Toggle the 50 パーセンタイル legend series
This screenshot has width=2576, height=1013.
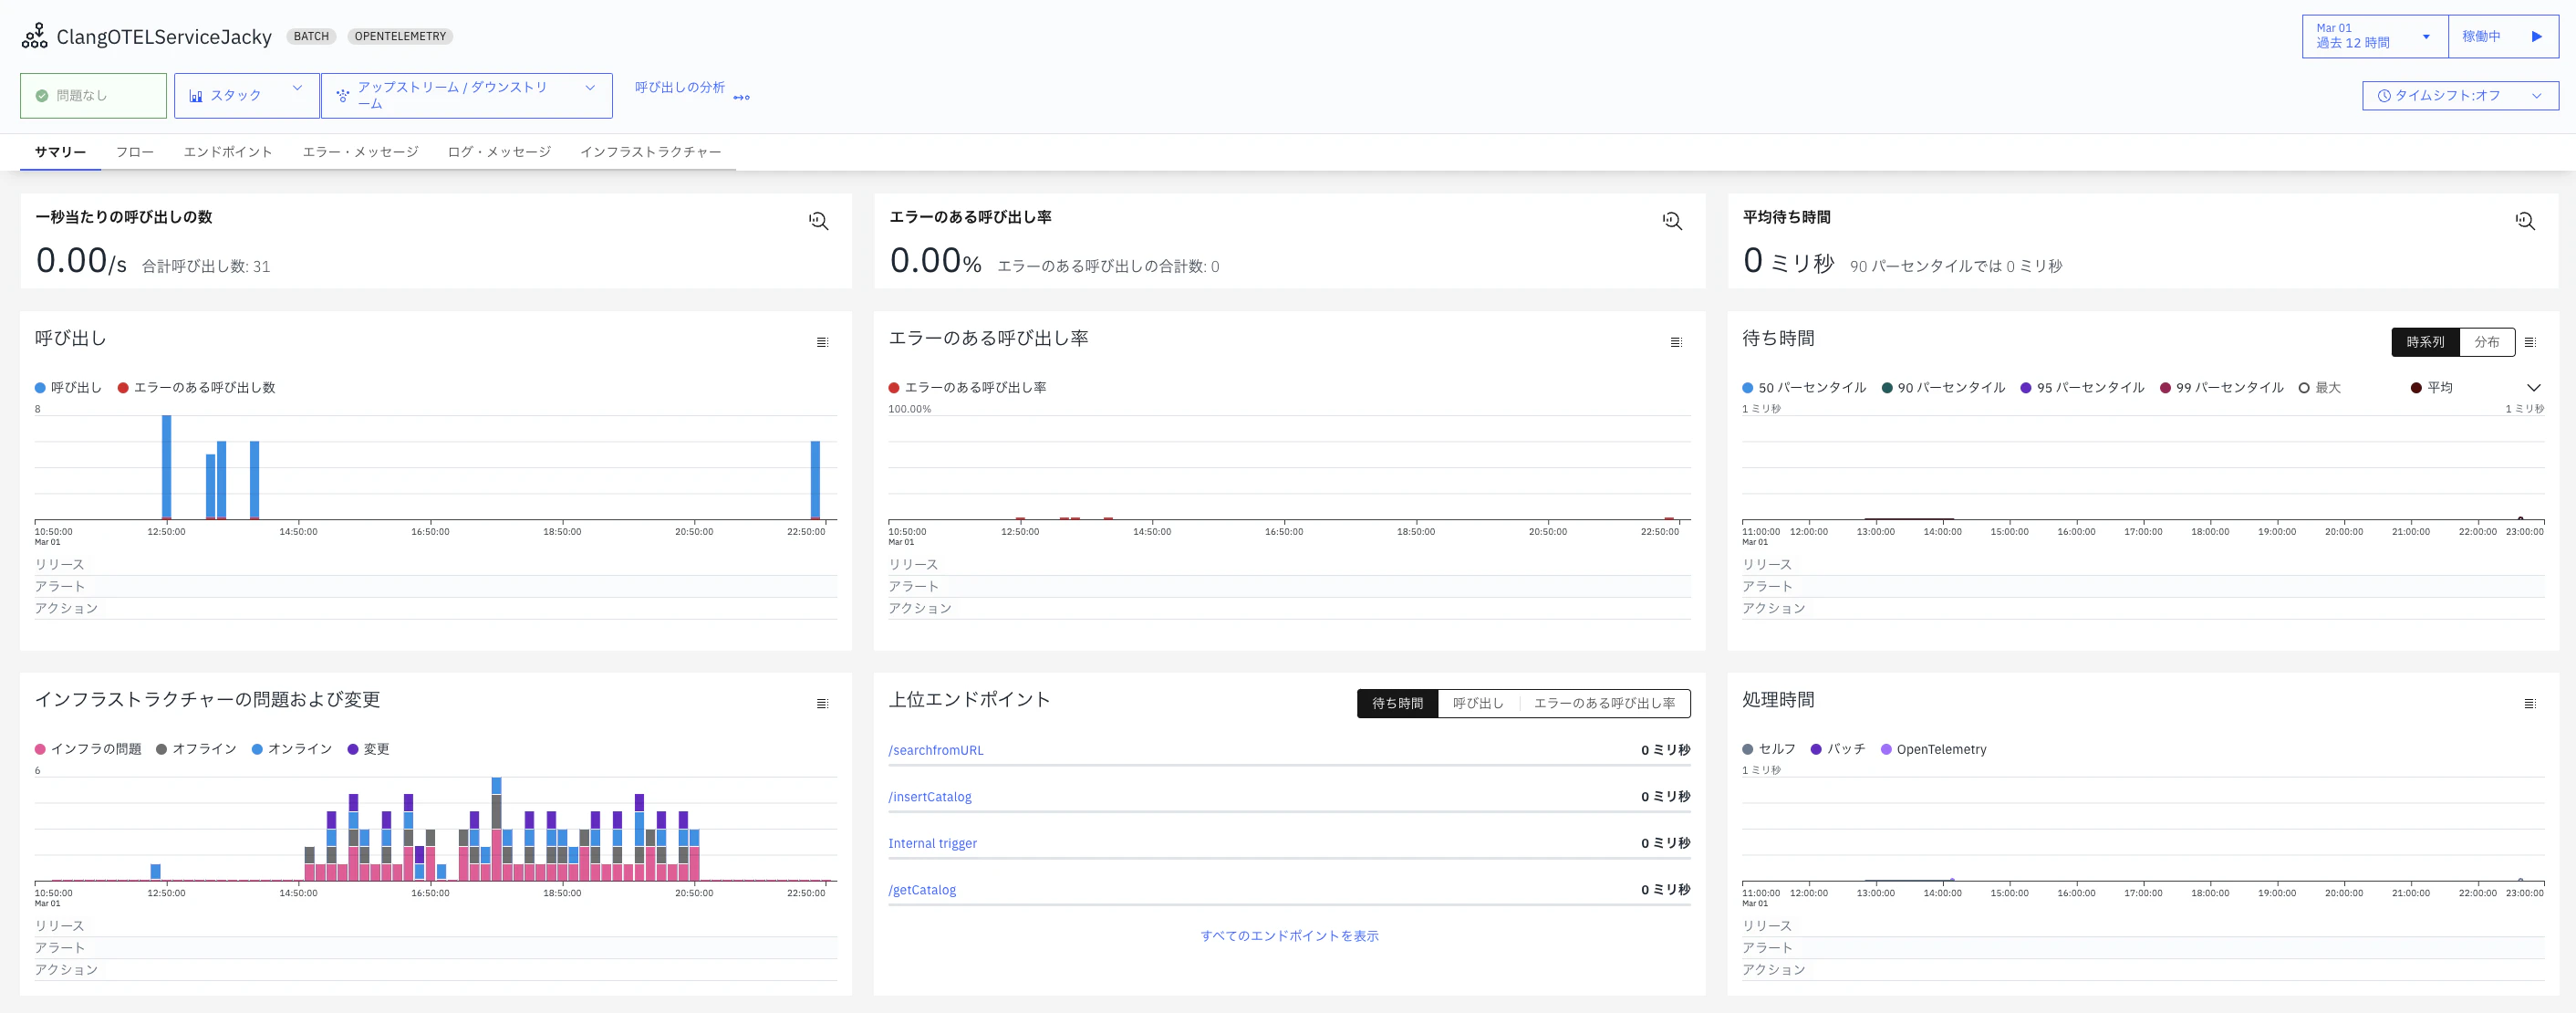click(x=1804, y=388)
